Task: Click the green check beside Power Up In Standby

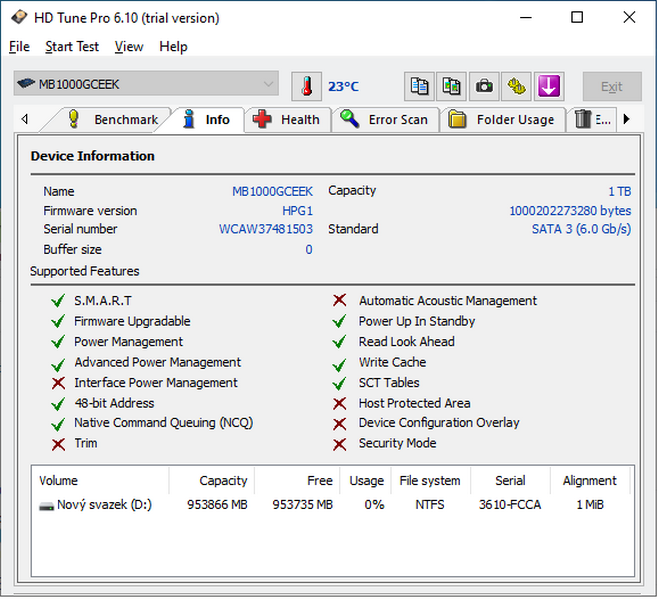Action: click(x=339, y=322)
